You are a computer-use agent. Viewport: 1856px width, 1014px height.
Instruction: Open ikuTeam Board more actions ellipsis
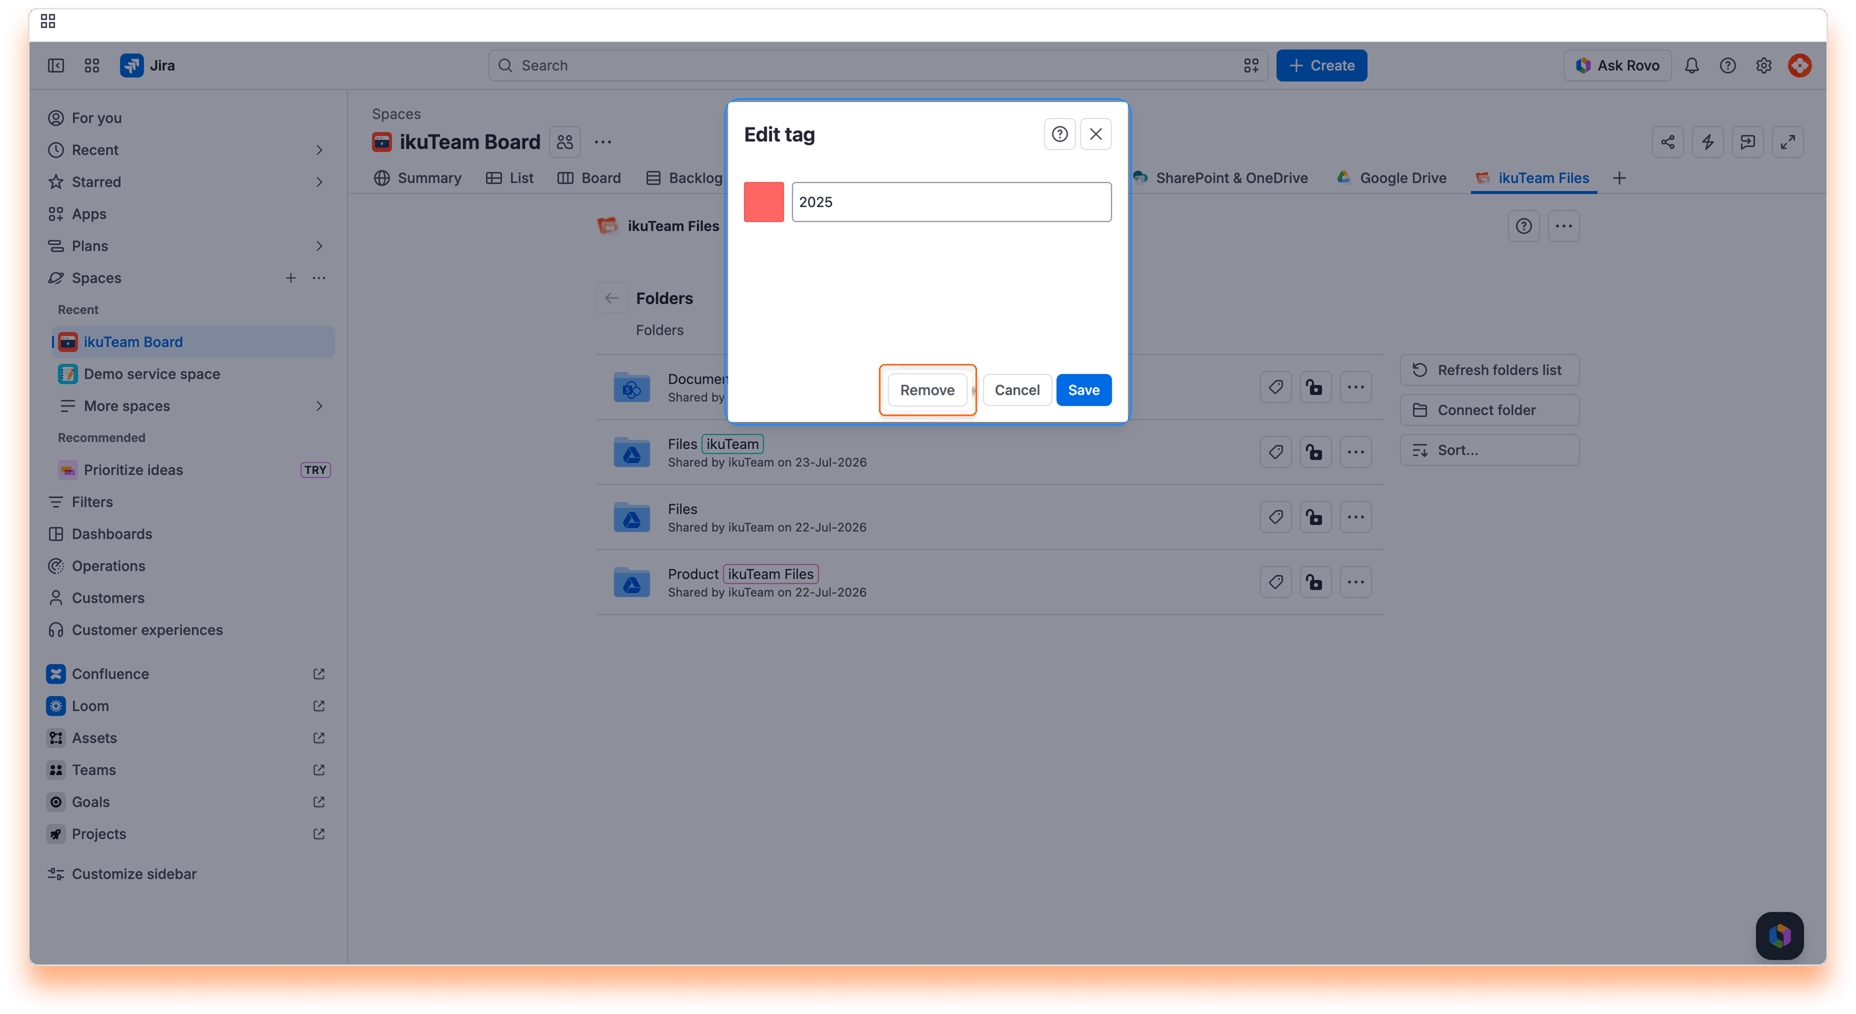tap(603, 142)
